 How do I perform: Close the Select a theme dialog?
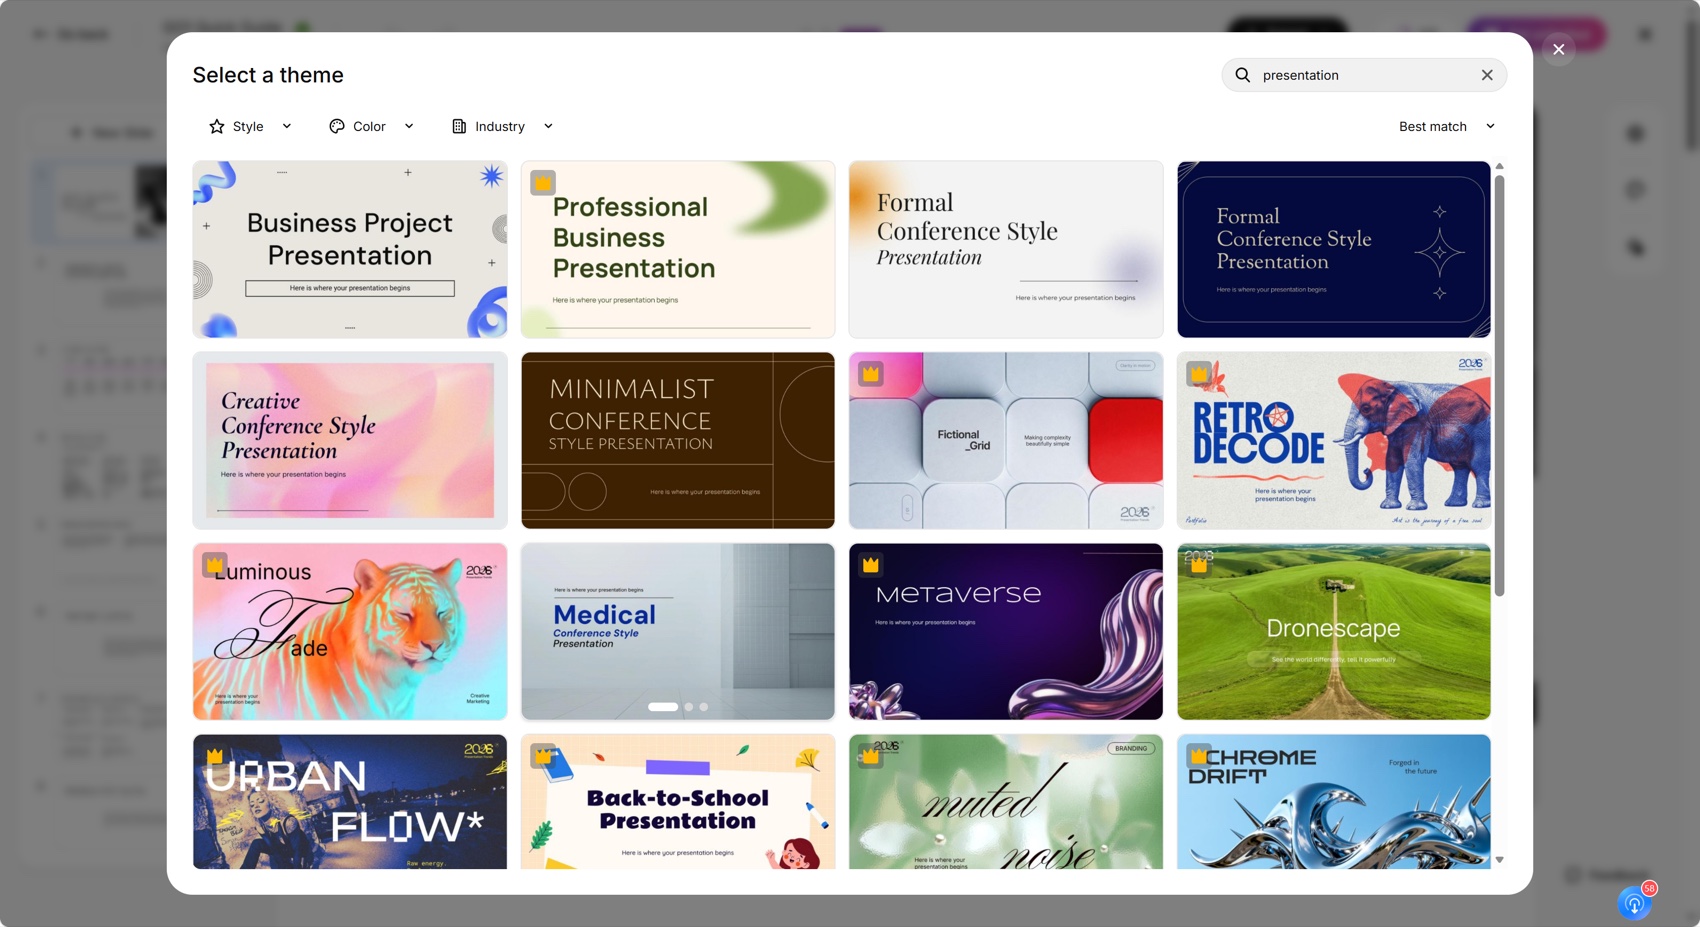(x=1558, y=49)
